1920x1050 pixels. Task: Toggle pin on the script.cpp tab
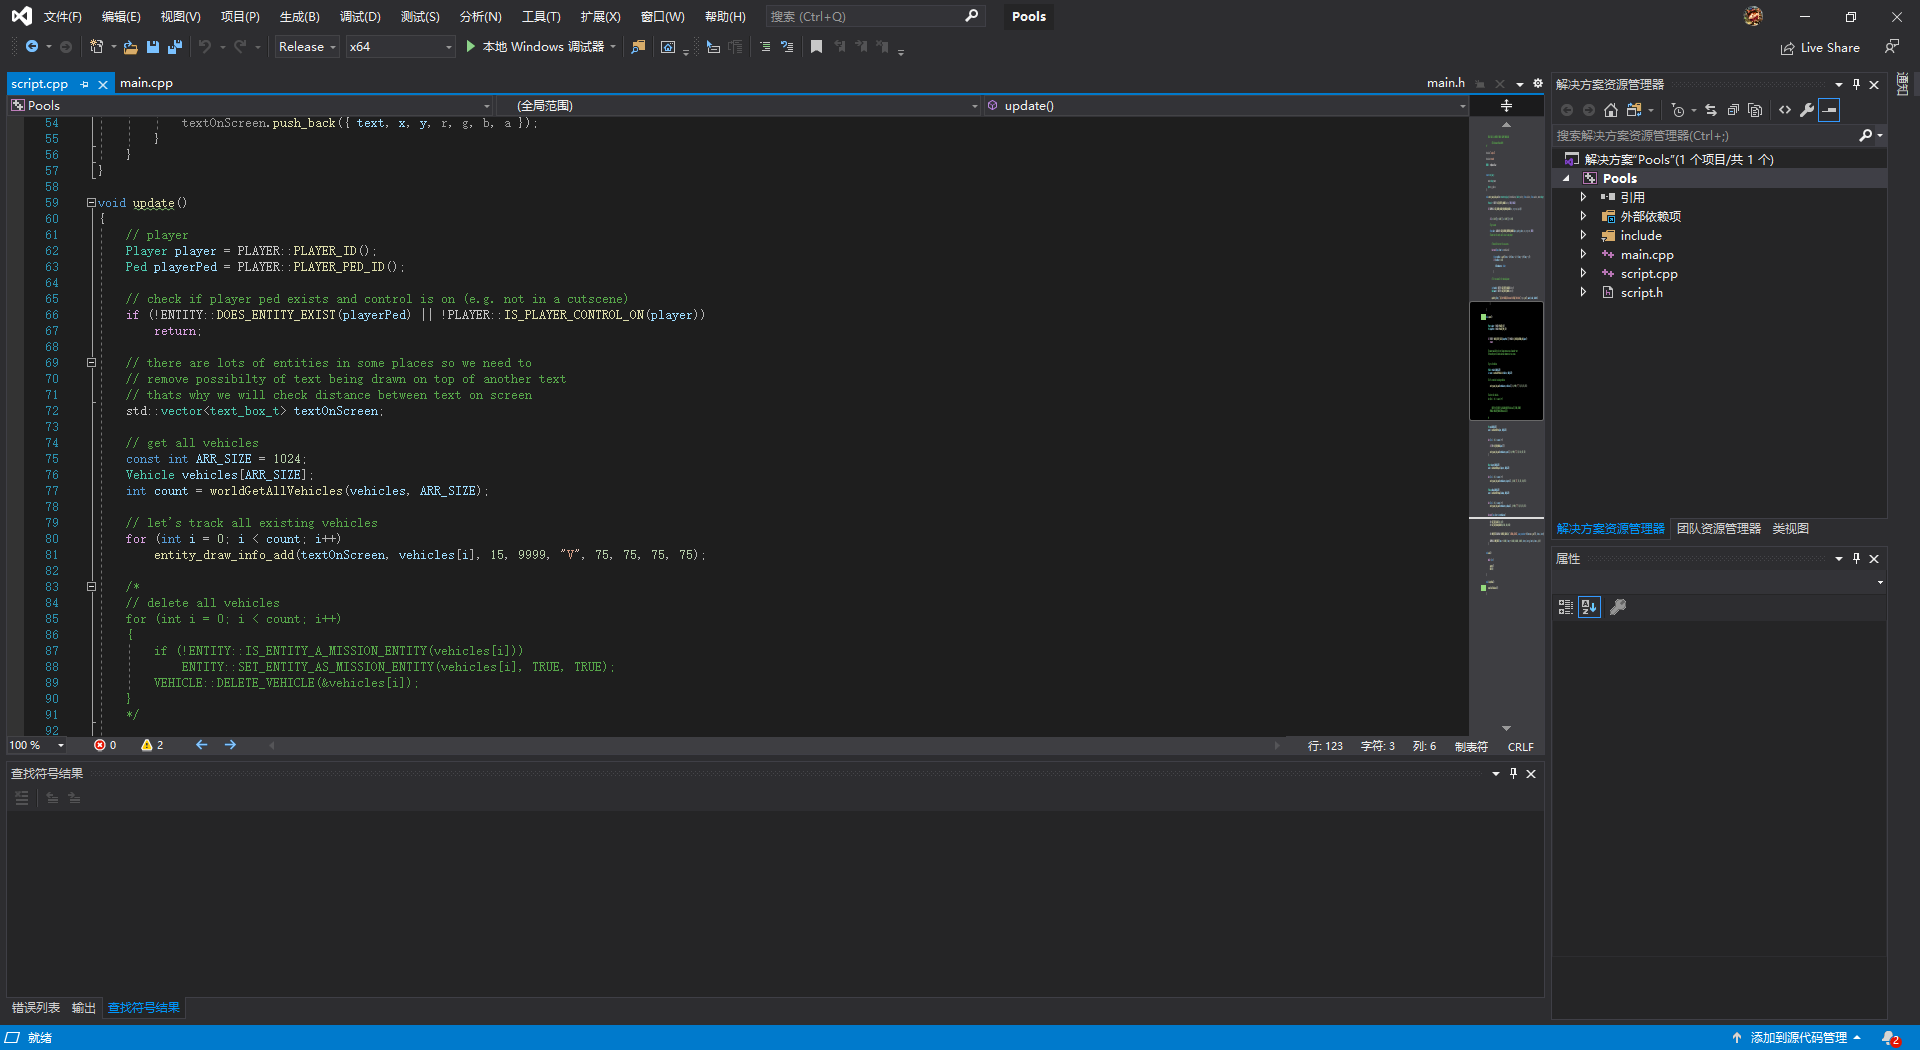click(85, 84)
